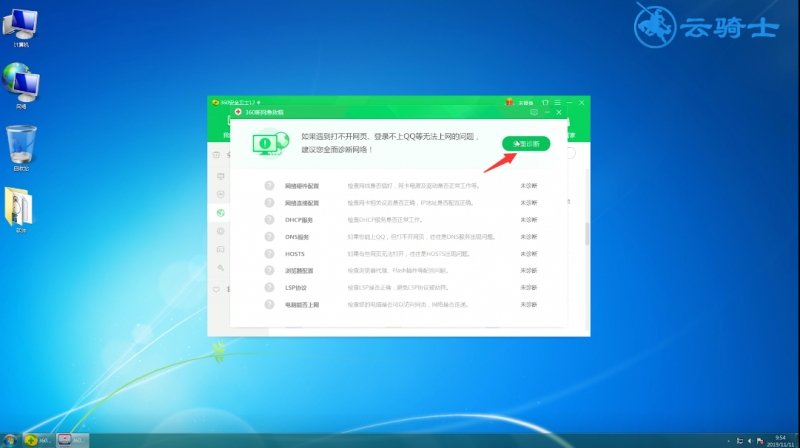The height and width of the screenshot is (448, 800).
Task: Click the network warning monitor illustration
Action: [271, 143]
